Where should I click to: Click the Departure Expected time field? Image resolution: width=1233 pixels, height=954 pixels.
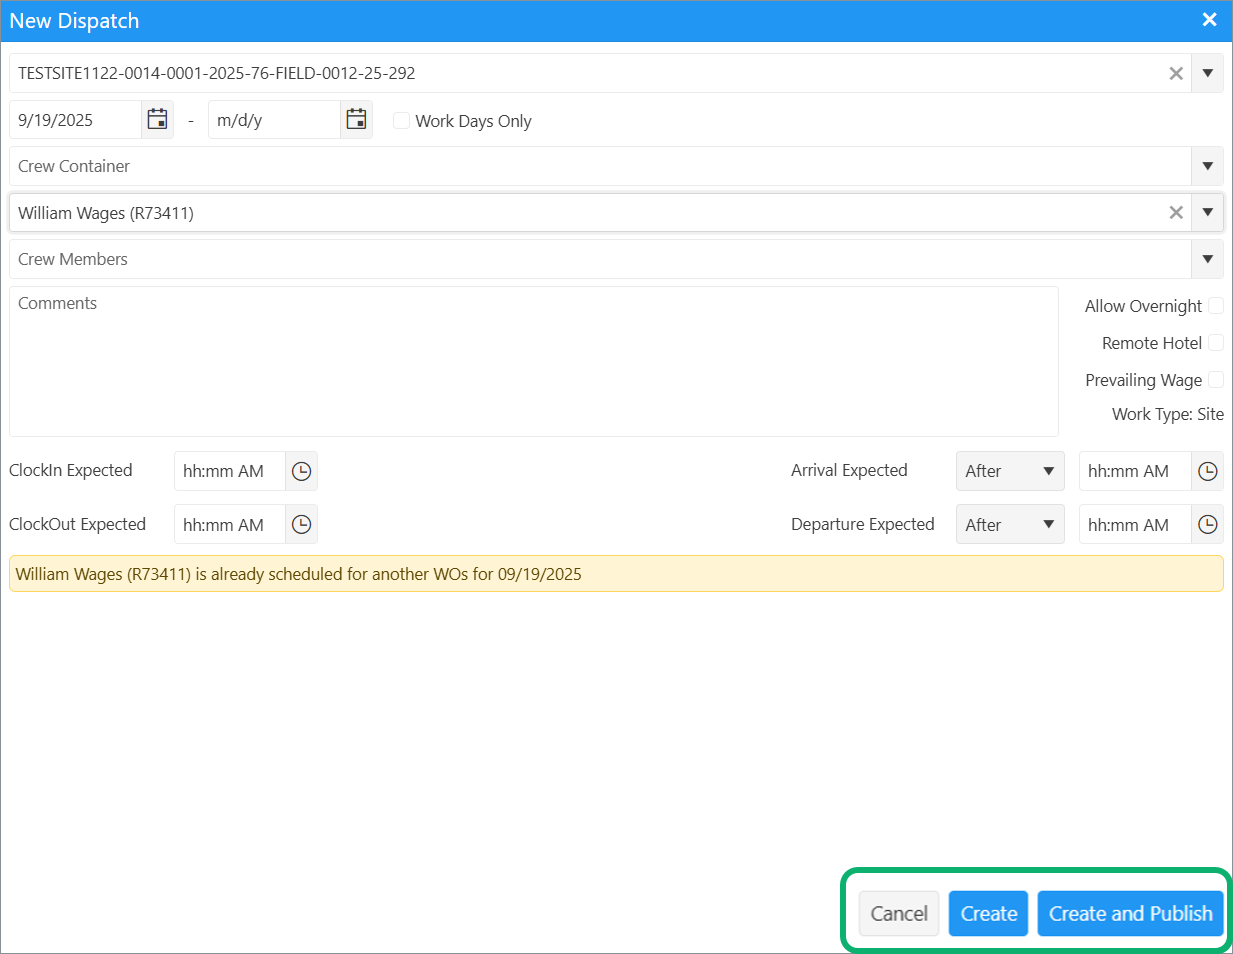(1135, 525)
